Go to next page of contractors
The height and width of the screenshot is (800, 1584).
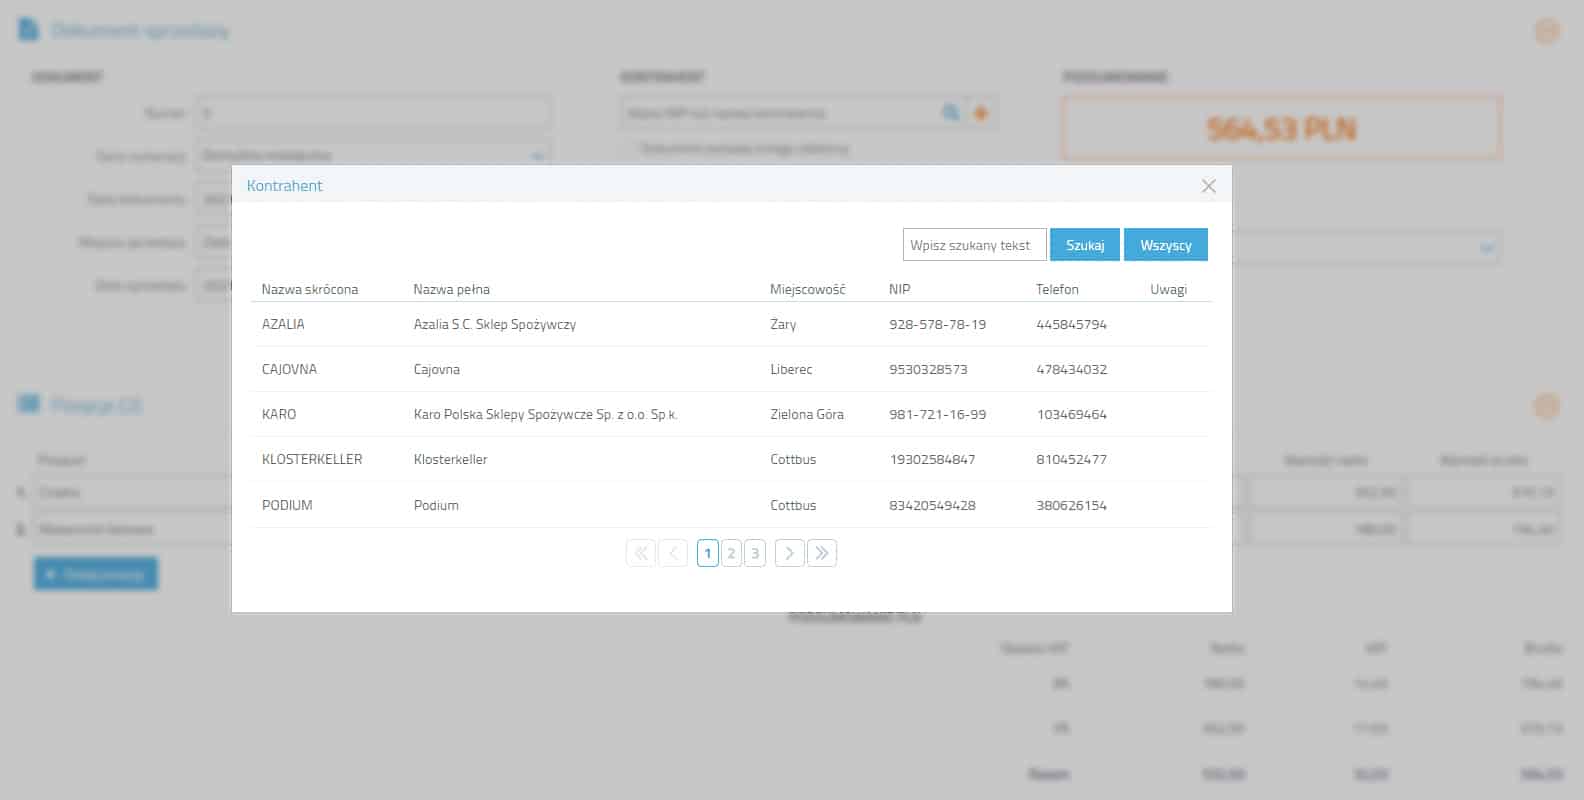tap(789, 553)
